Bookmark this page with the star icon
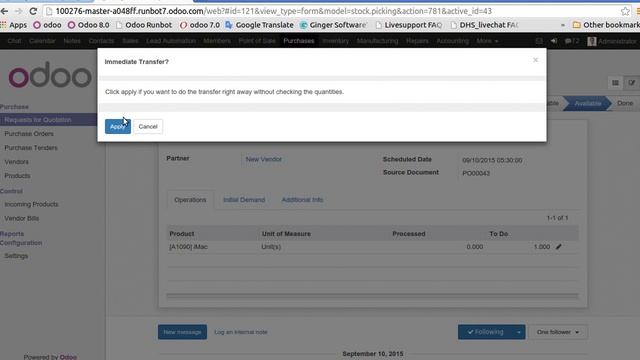This screenshot has width=640, height=360. coord(625,11)
